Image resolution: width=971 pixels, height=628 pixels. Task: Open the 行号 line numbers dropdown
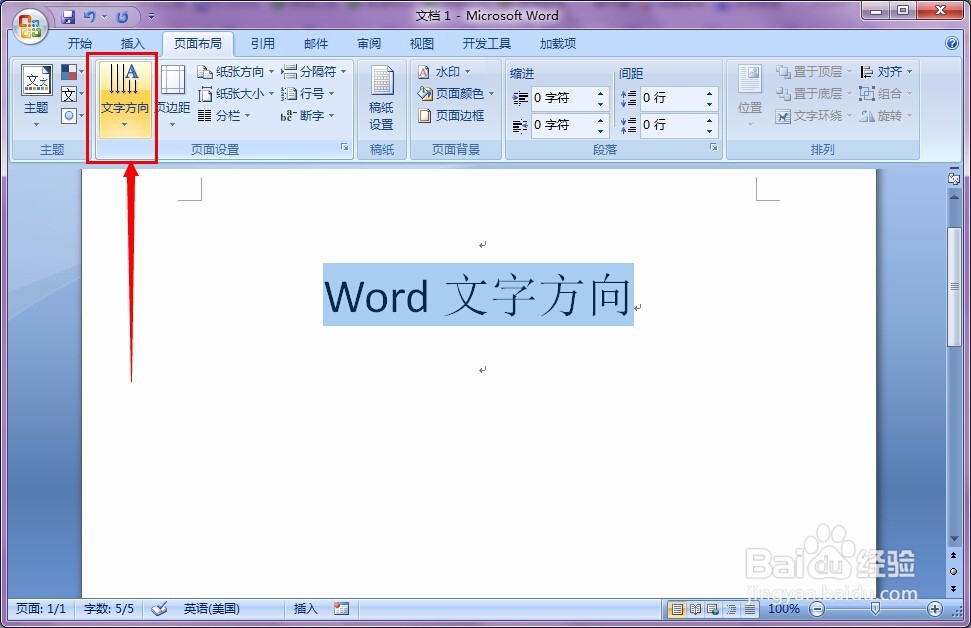pyautogui.click(x=307, y=94)
